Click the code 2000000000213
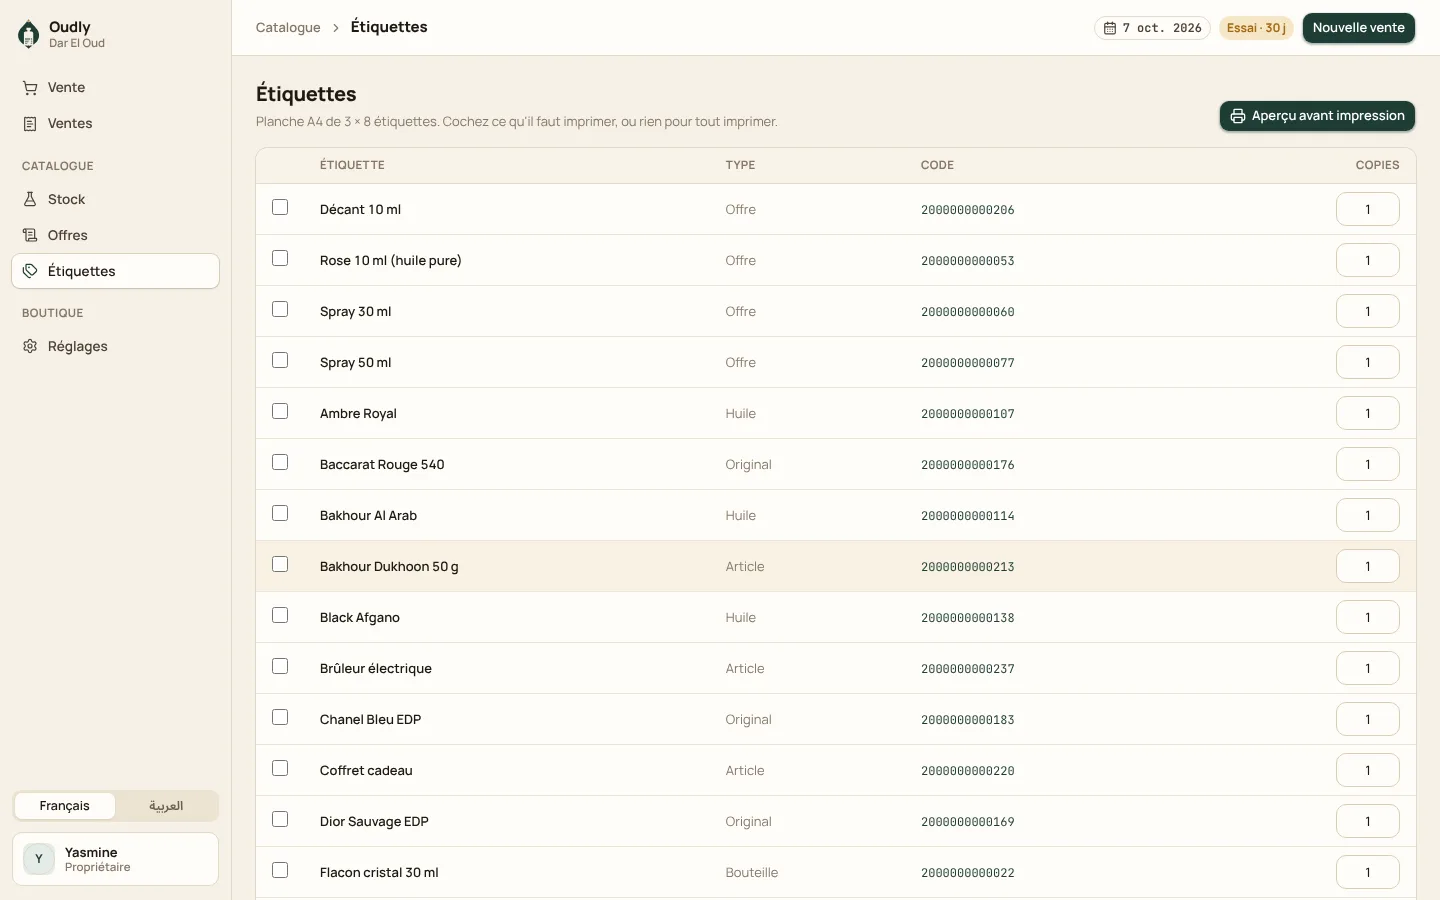Image resolution: width=1440 pixels, height=900 pixels. [967, 567]
